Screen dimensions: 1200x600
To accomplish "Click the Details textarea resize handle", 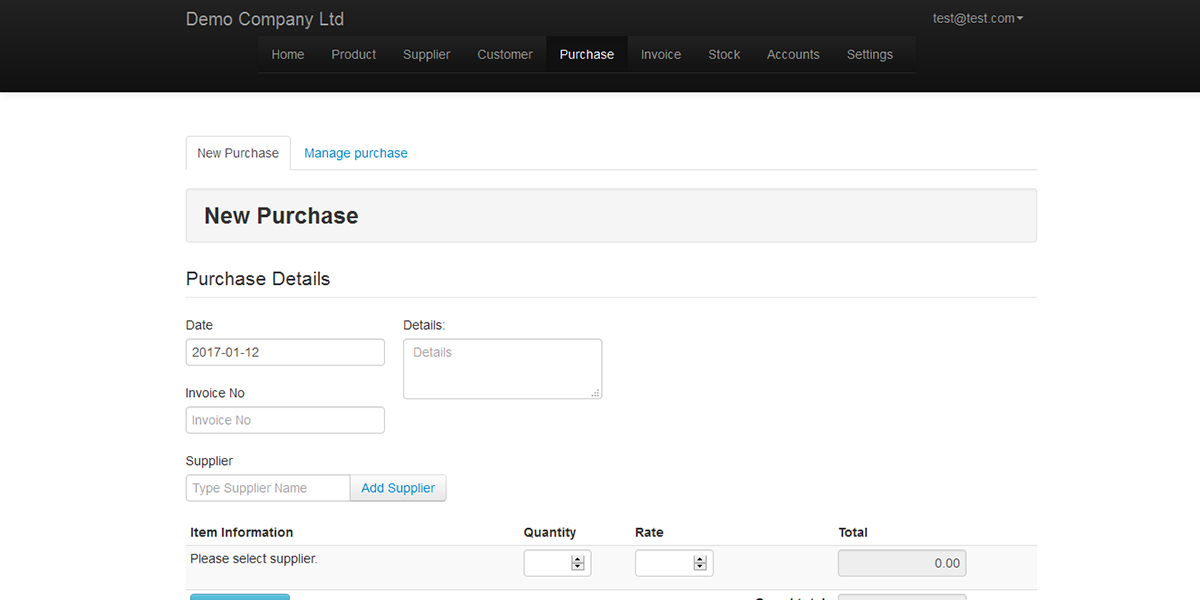I will [x=597, y=393].
